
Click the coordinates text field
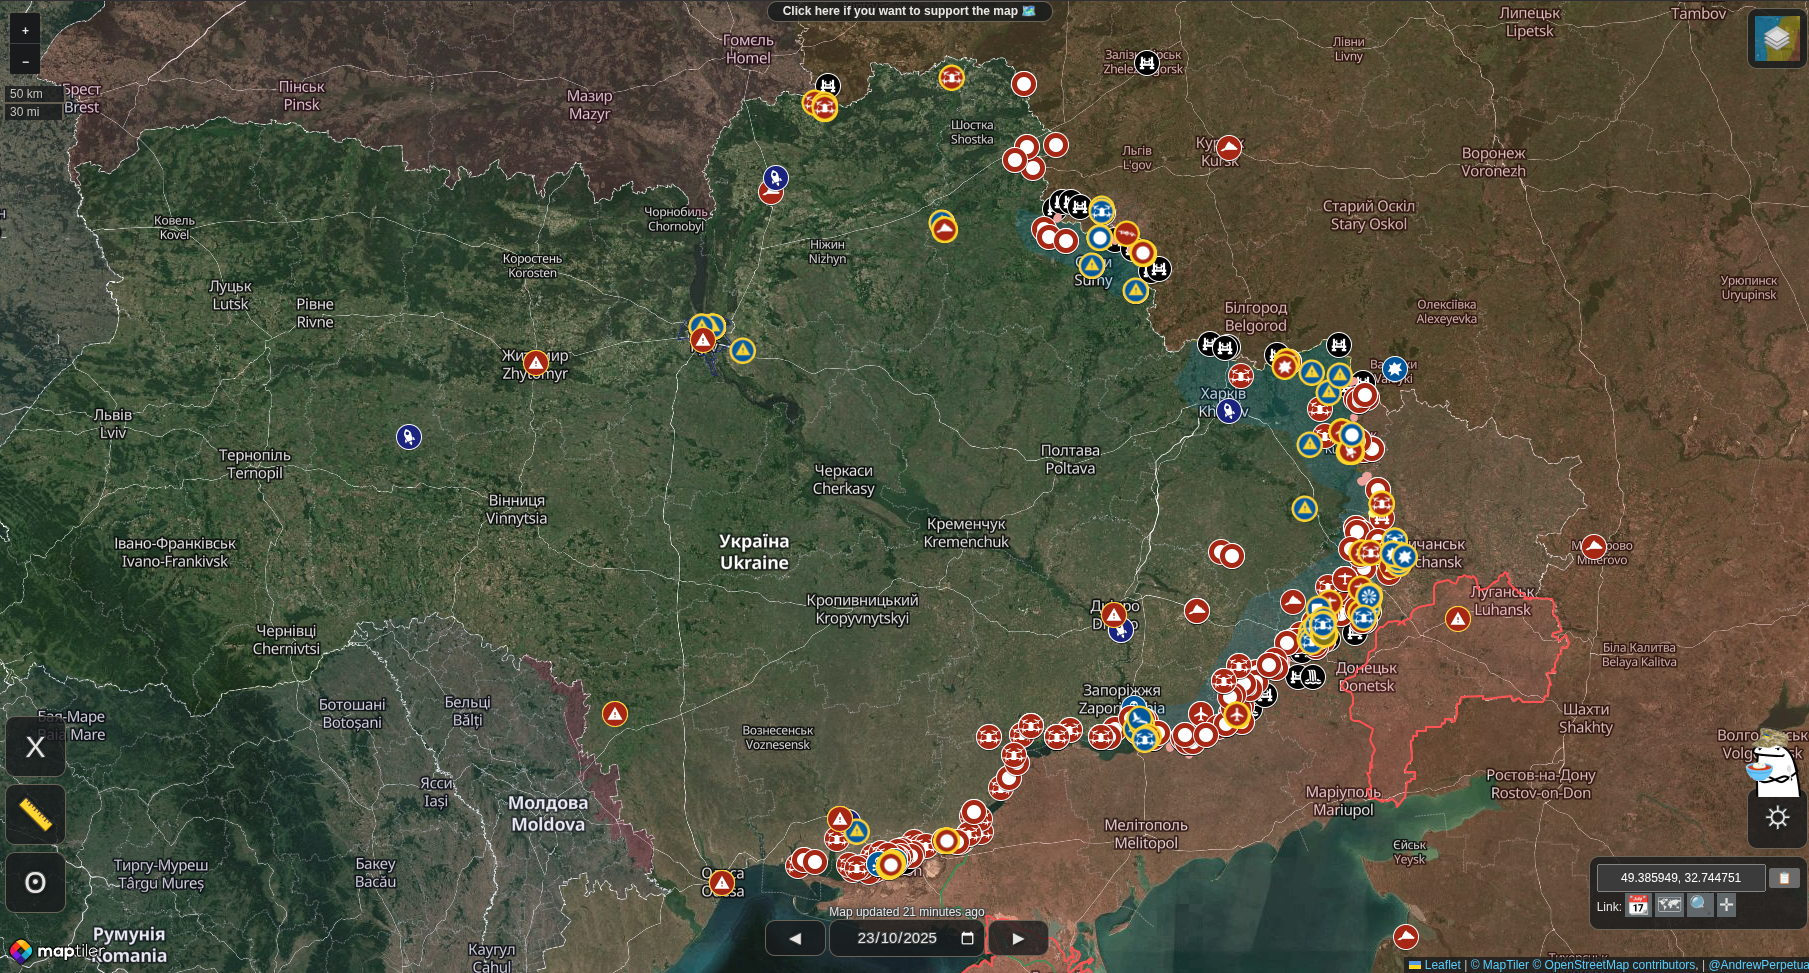pyautogui.click(x=1680, y=878)
